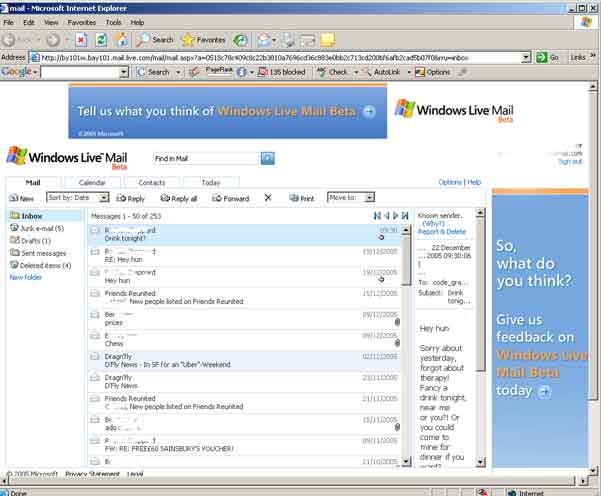Click the message list scroll down arrow

click(x=406, y=461)
